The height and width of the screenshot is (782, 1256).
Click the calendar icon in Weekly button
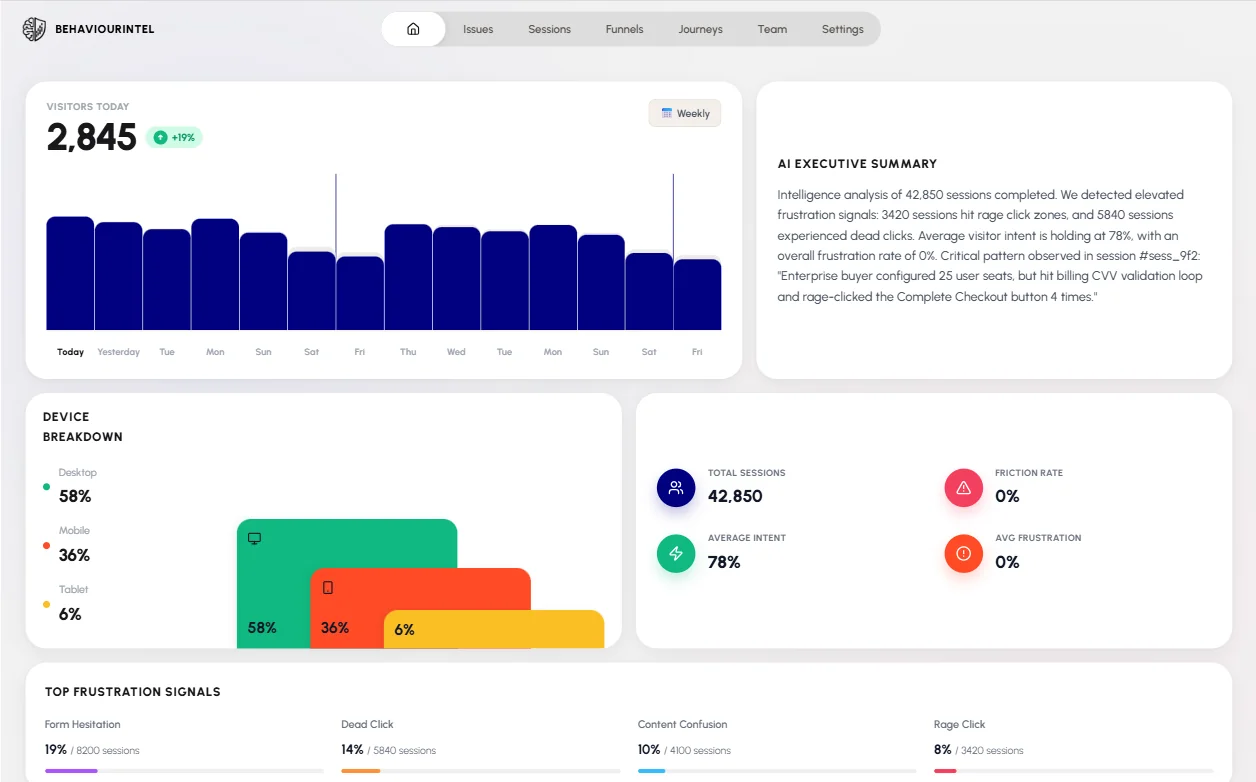667,113
